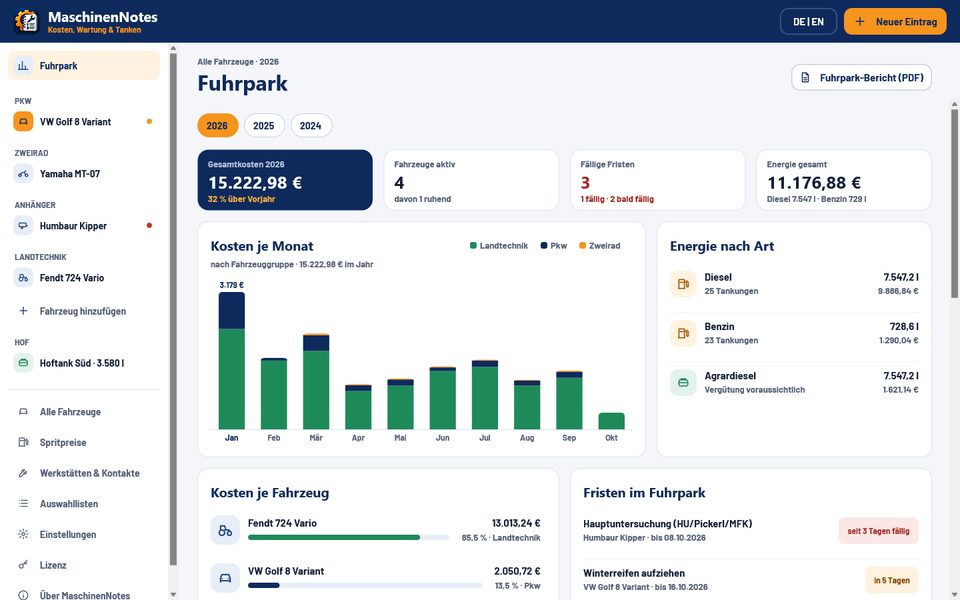The height and width of the screenshot is (600, 960).
Task: Open the Lizenz page
Action: 84,564
